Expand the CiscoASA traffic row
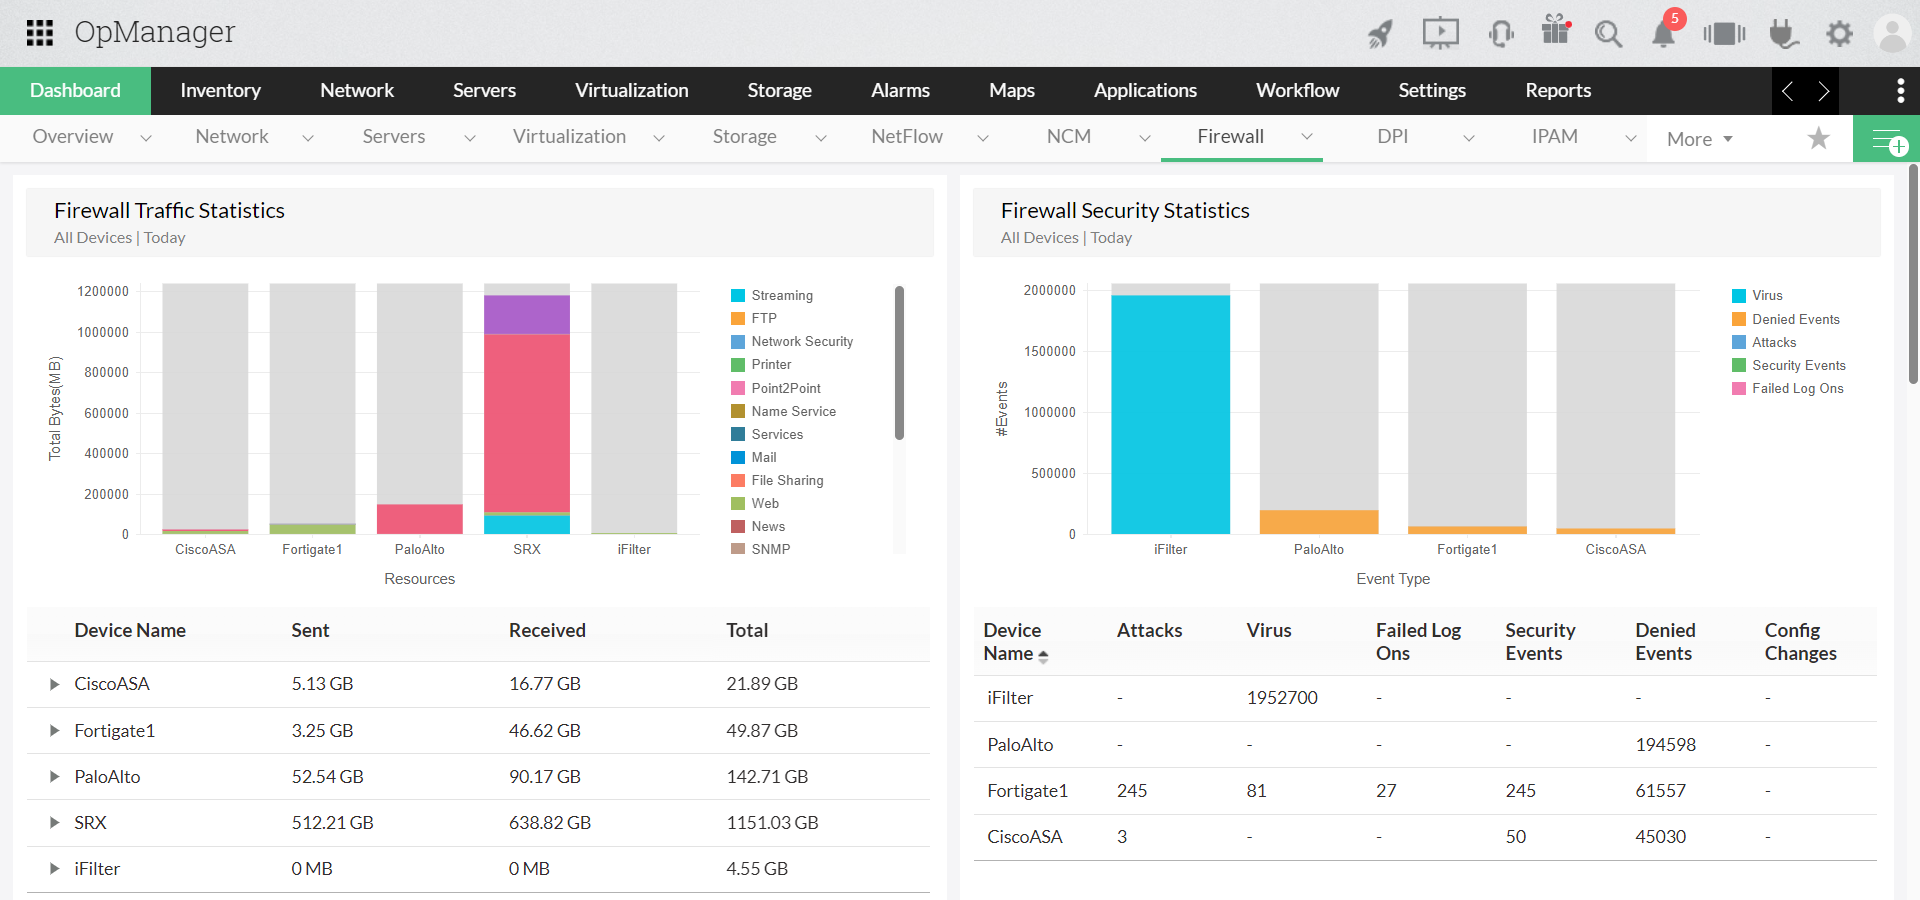This screenshot has width=1920, height=900. 54,684
